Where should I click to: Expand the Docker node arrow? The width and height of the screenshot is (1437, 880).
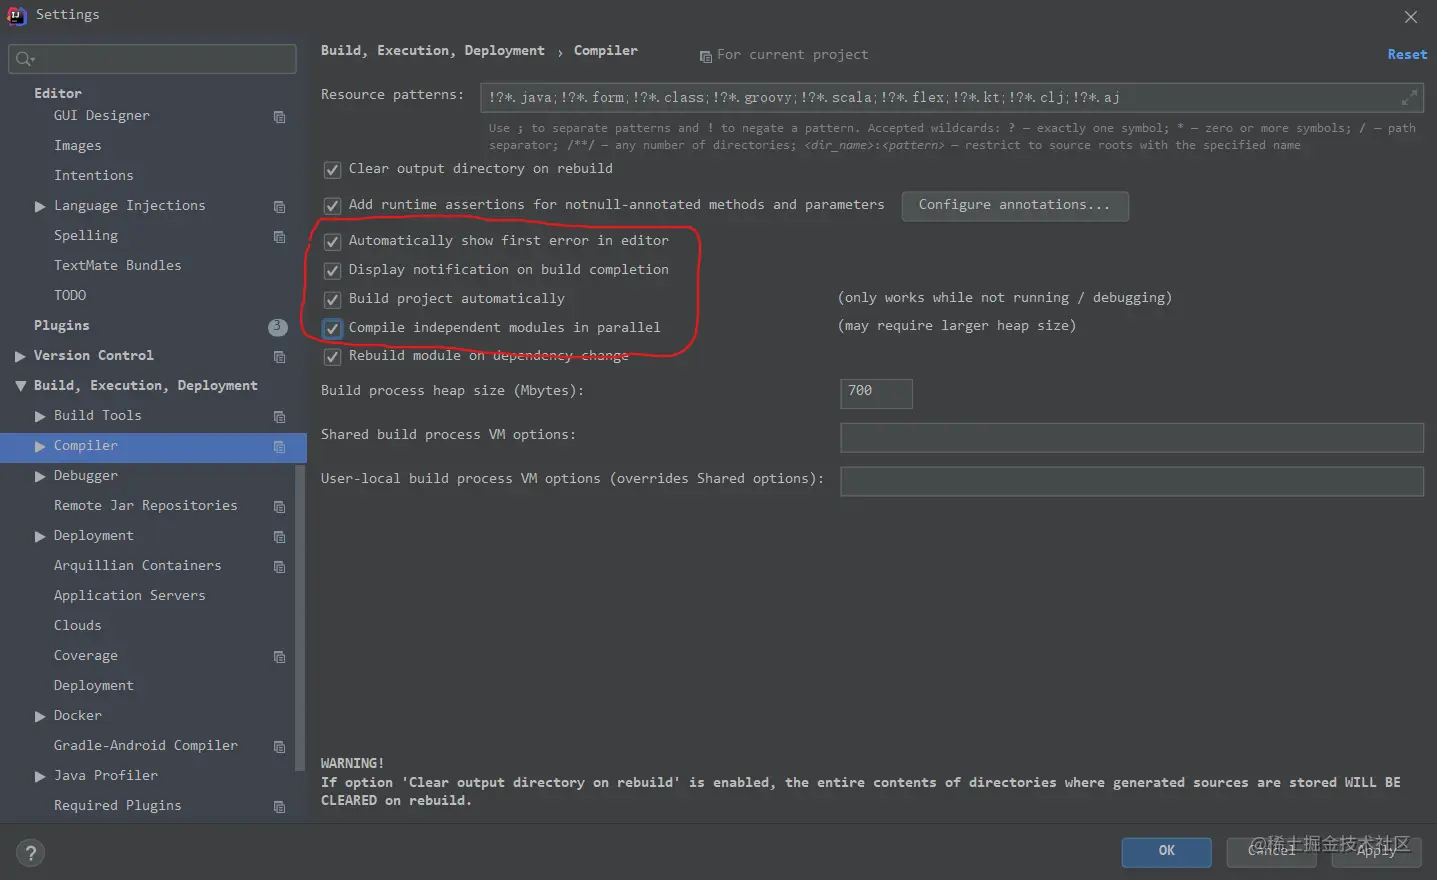tap(40, 716)
